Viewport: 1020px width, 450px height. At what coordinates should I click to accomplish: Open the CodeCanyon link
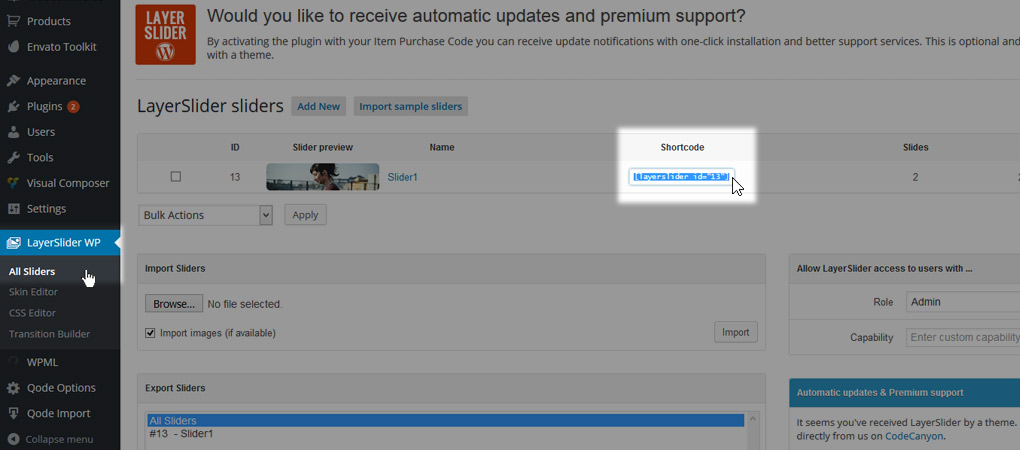pyautogui.click(x=915, y=436)
